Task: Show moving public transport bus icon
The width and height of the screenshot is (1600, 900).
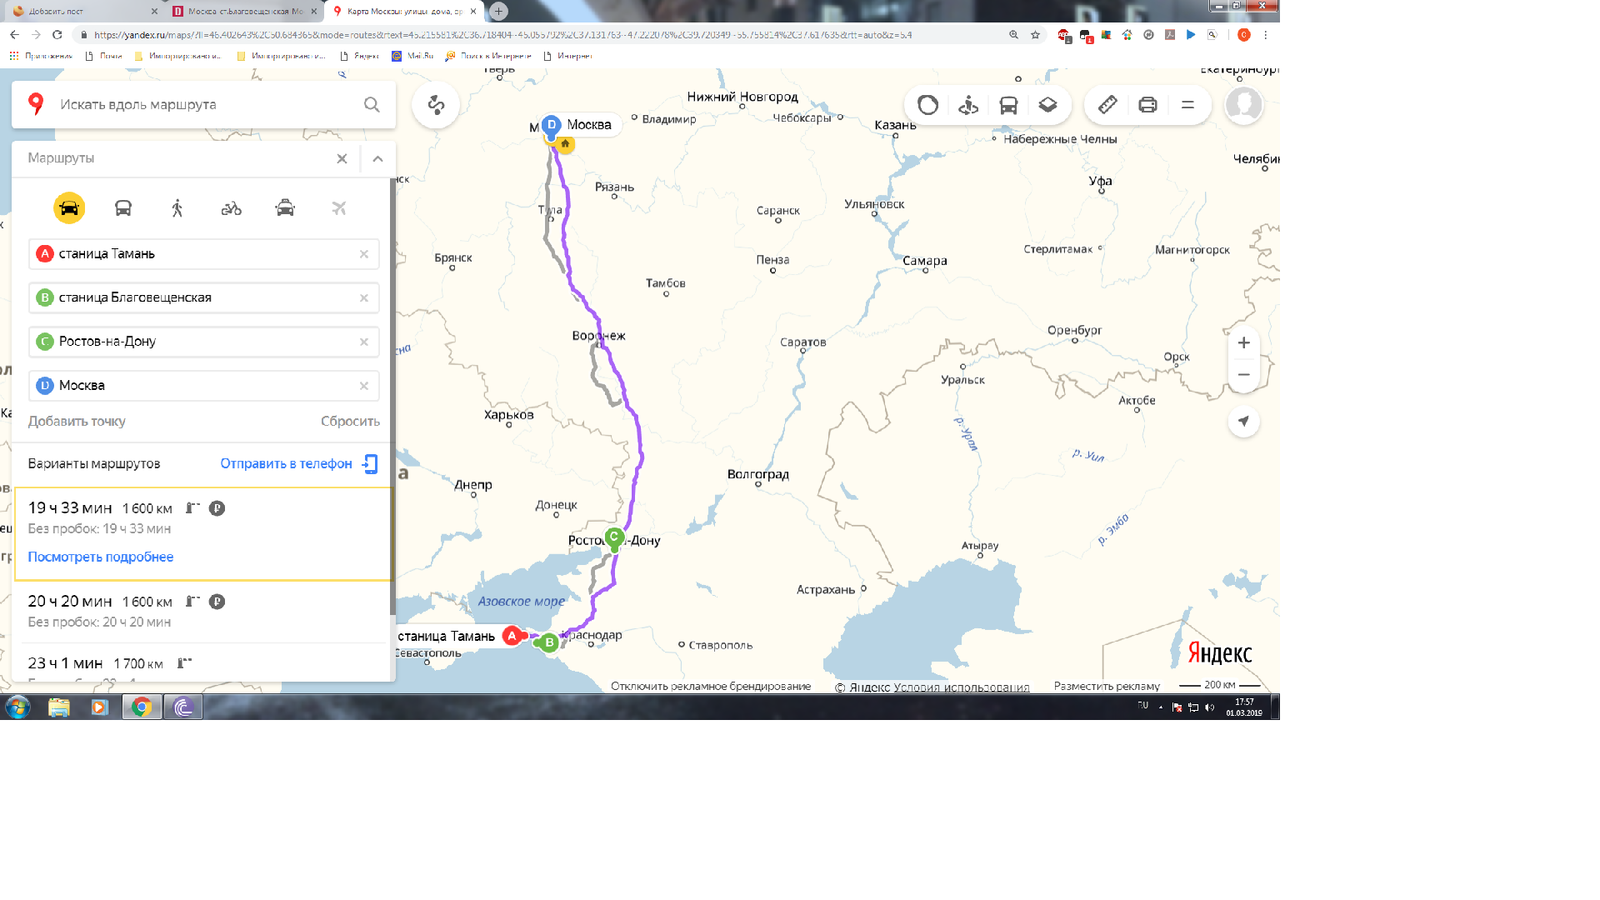Action: [x=1008, y=105]
